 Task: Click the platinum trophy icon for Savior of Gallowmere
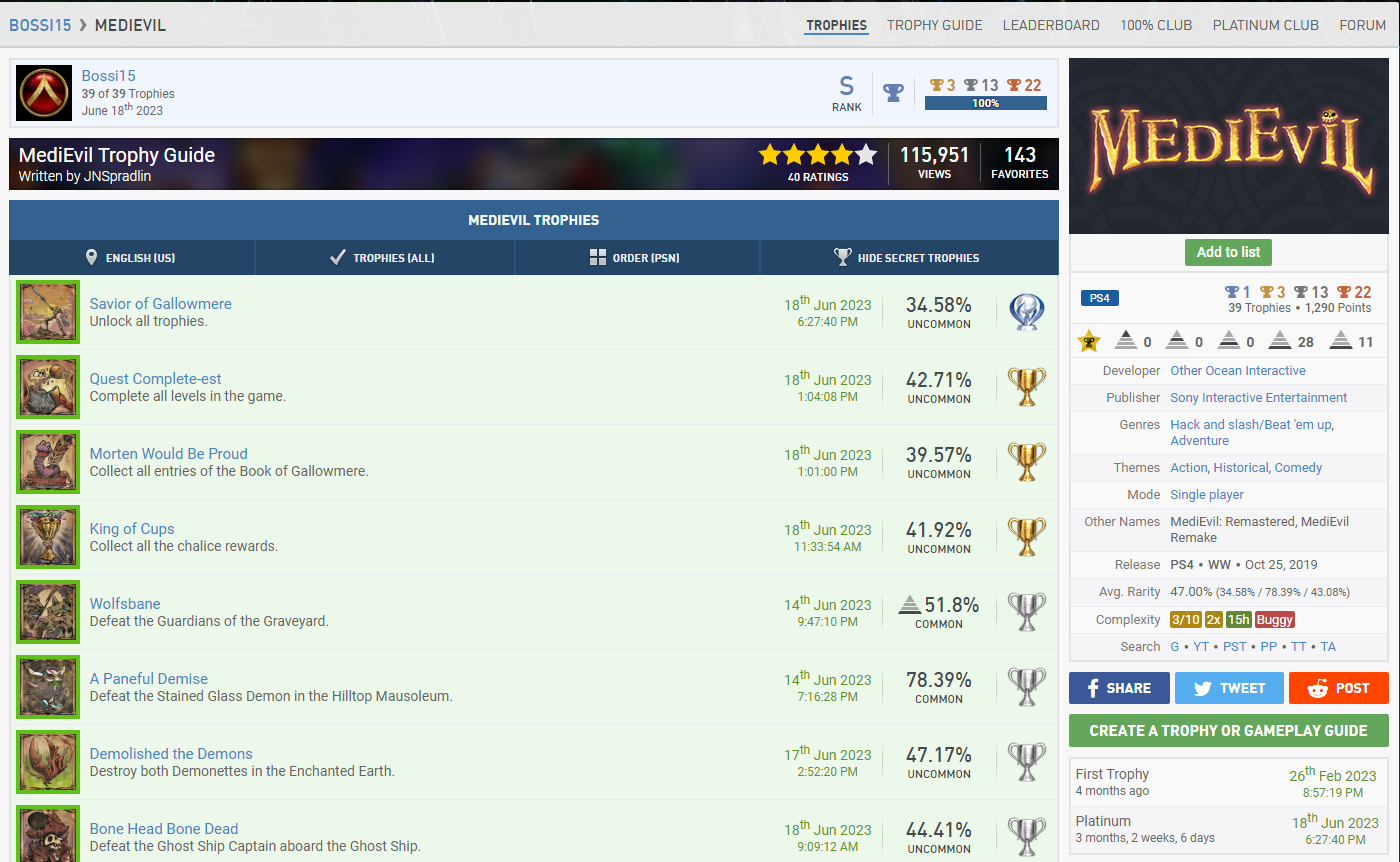coord(1026,312)
